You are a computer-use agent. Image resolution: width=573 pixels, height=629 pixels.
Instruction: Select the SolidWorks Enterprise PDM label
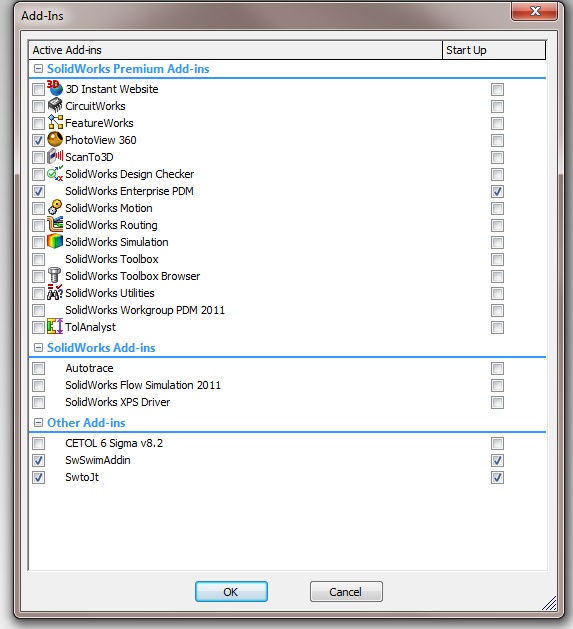click(x=129, y=191)
